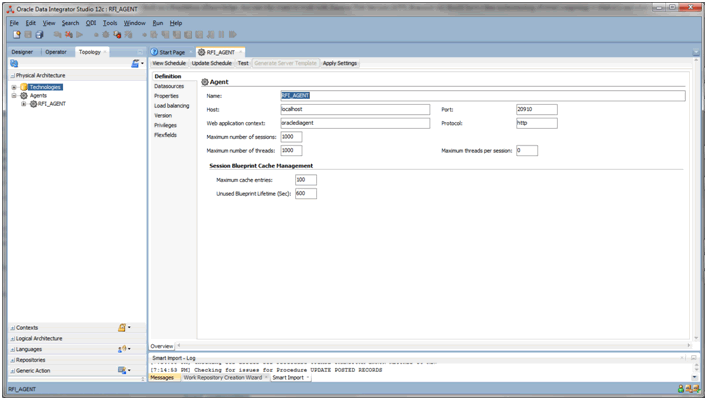Open the File menu

(x=14, y=23)
